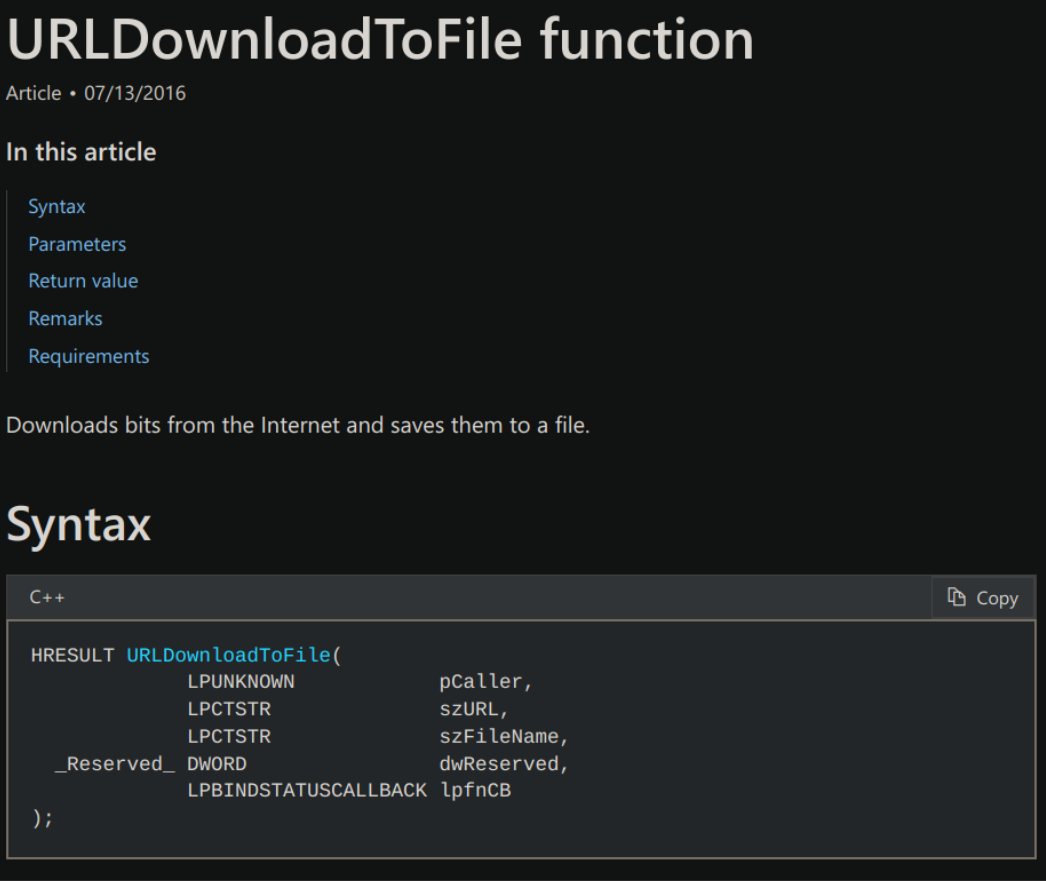Click the LPBINDSTATUSCALLBACK type in code
1046x881 pixels.
click(x=307, y=791)
